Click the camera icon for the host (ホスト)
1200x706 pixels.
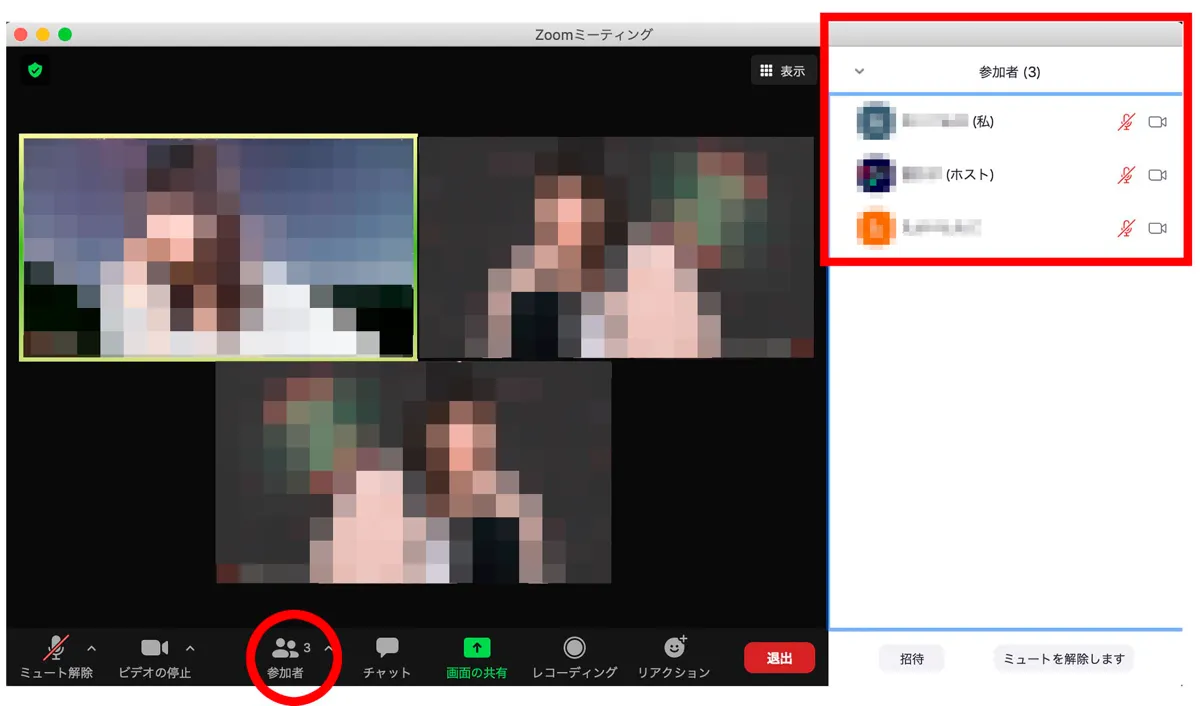point(1157,175)
